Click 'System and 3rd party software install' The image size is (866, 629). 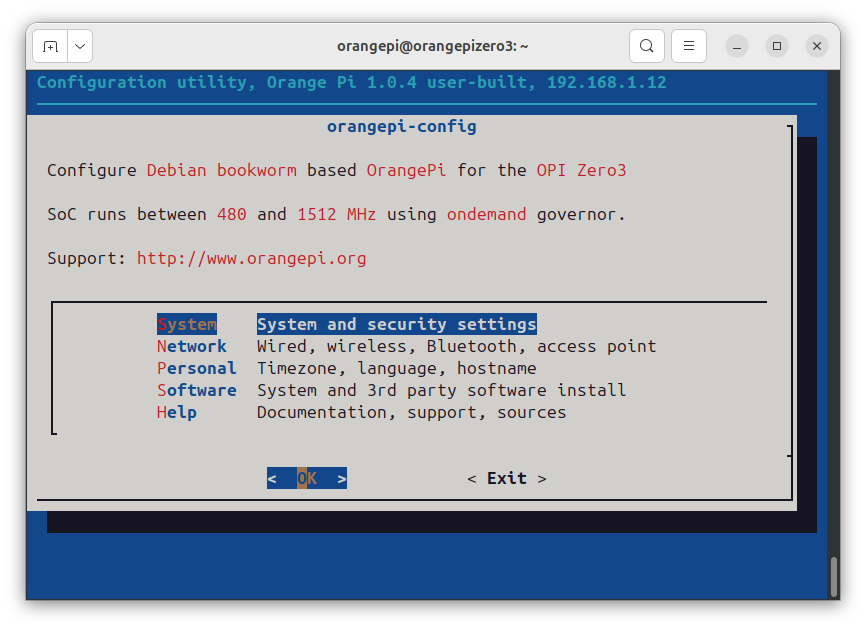pos(442,390)
